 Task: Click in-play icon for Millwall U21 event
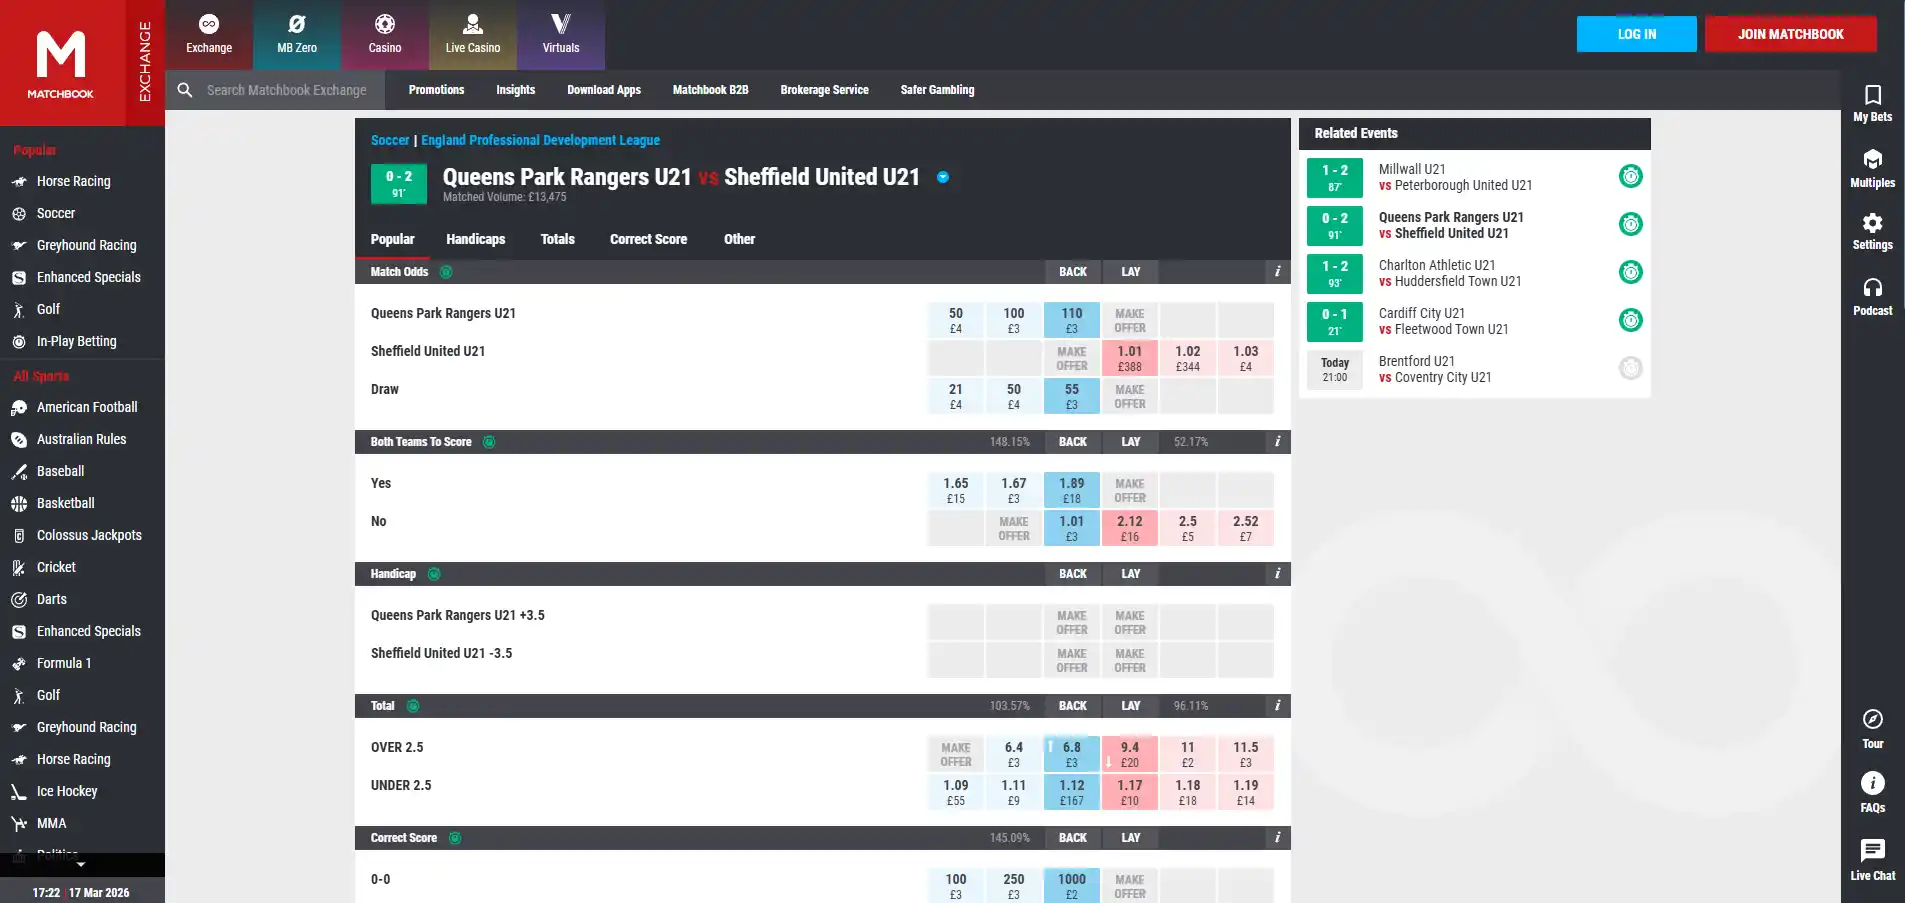[x=1631, y=177]
